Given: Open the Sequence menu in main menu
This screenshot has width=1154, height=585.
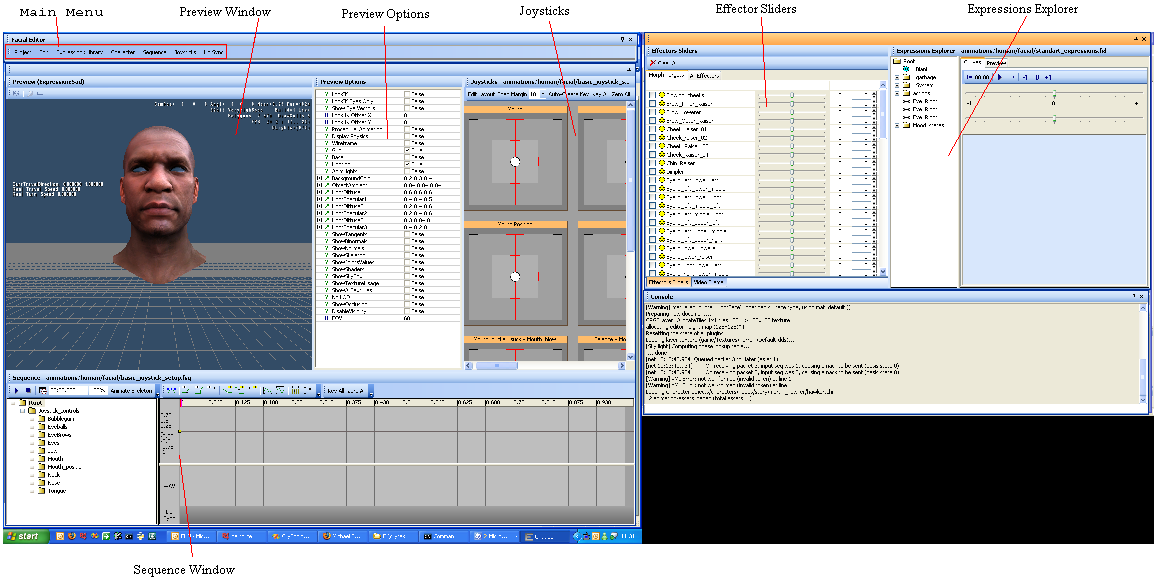Looking at the screenshot, I should coord(154,51).
